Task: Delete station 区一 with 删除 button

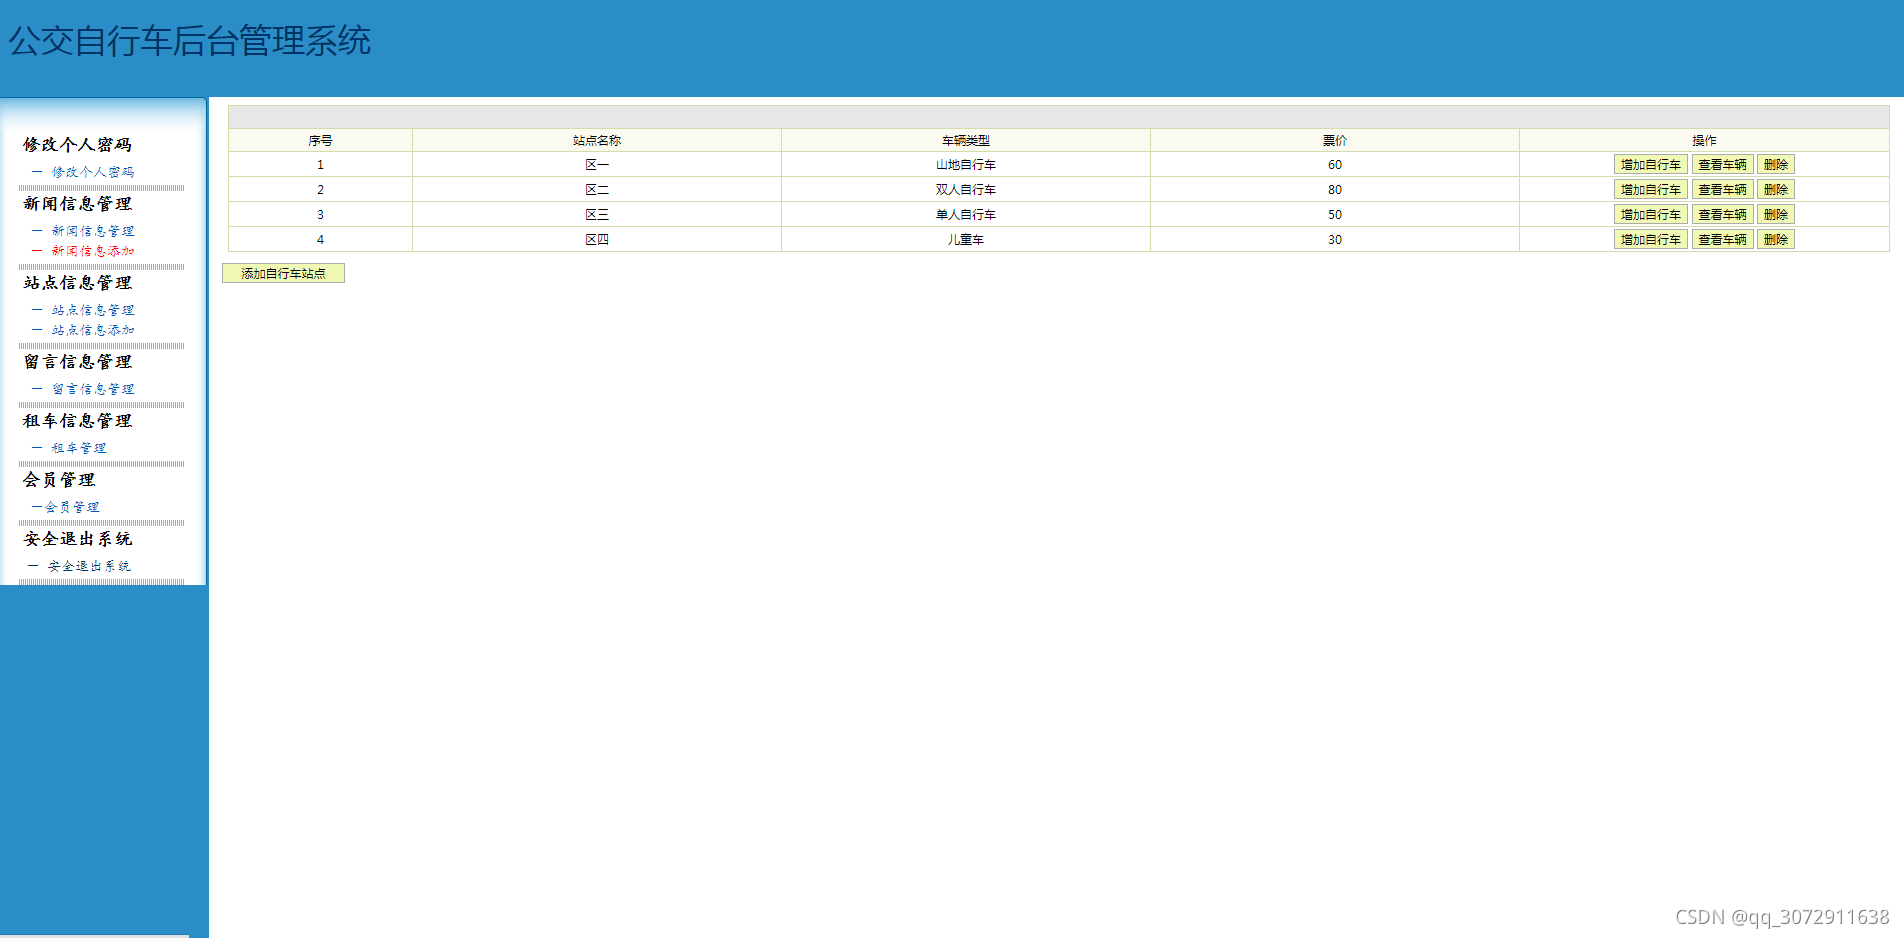Action: 1776,164
